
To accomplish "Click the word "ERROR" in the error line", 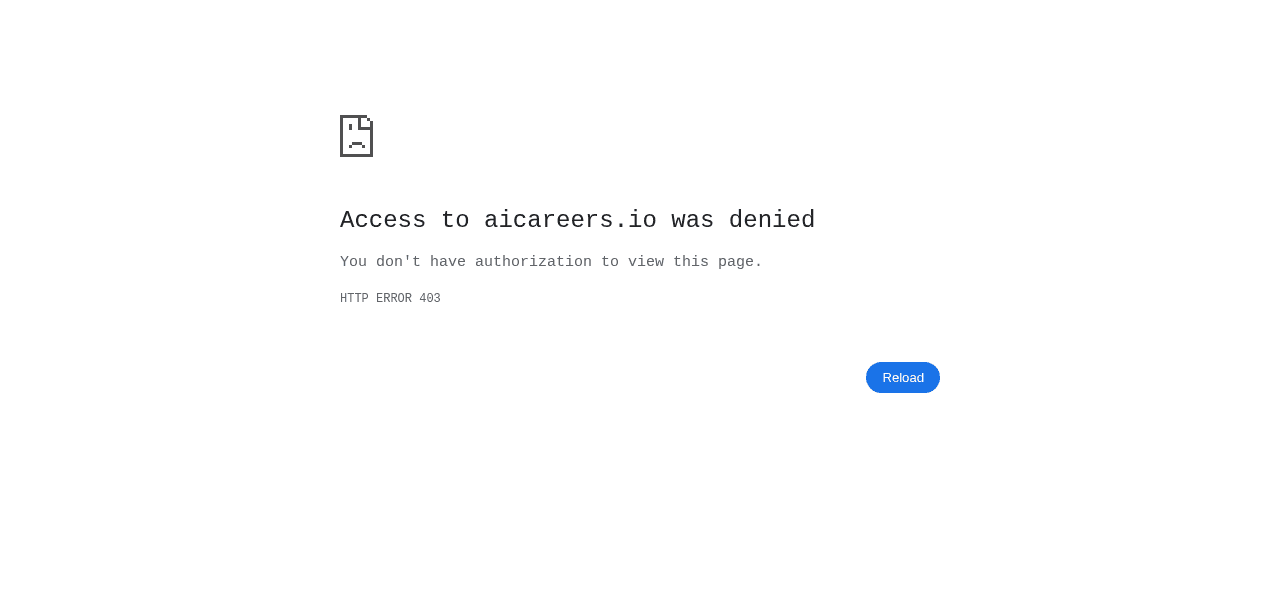I will pos(394,299).
